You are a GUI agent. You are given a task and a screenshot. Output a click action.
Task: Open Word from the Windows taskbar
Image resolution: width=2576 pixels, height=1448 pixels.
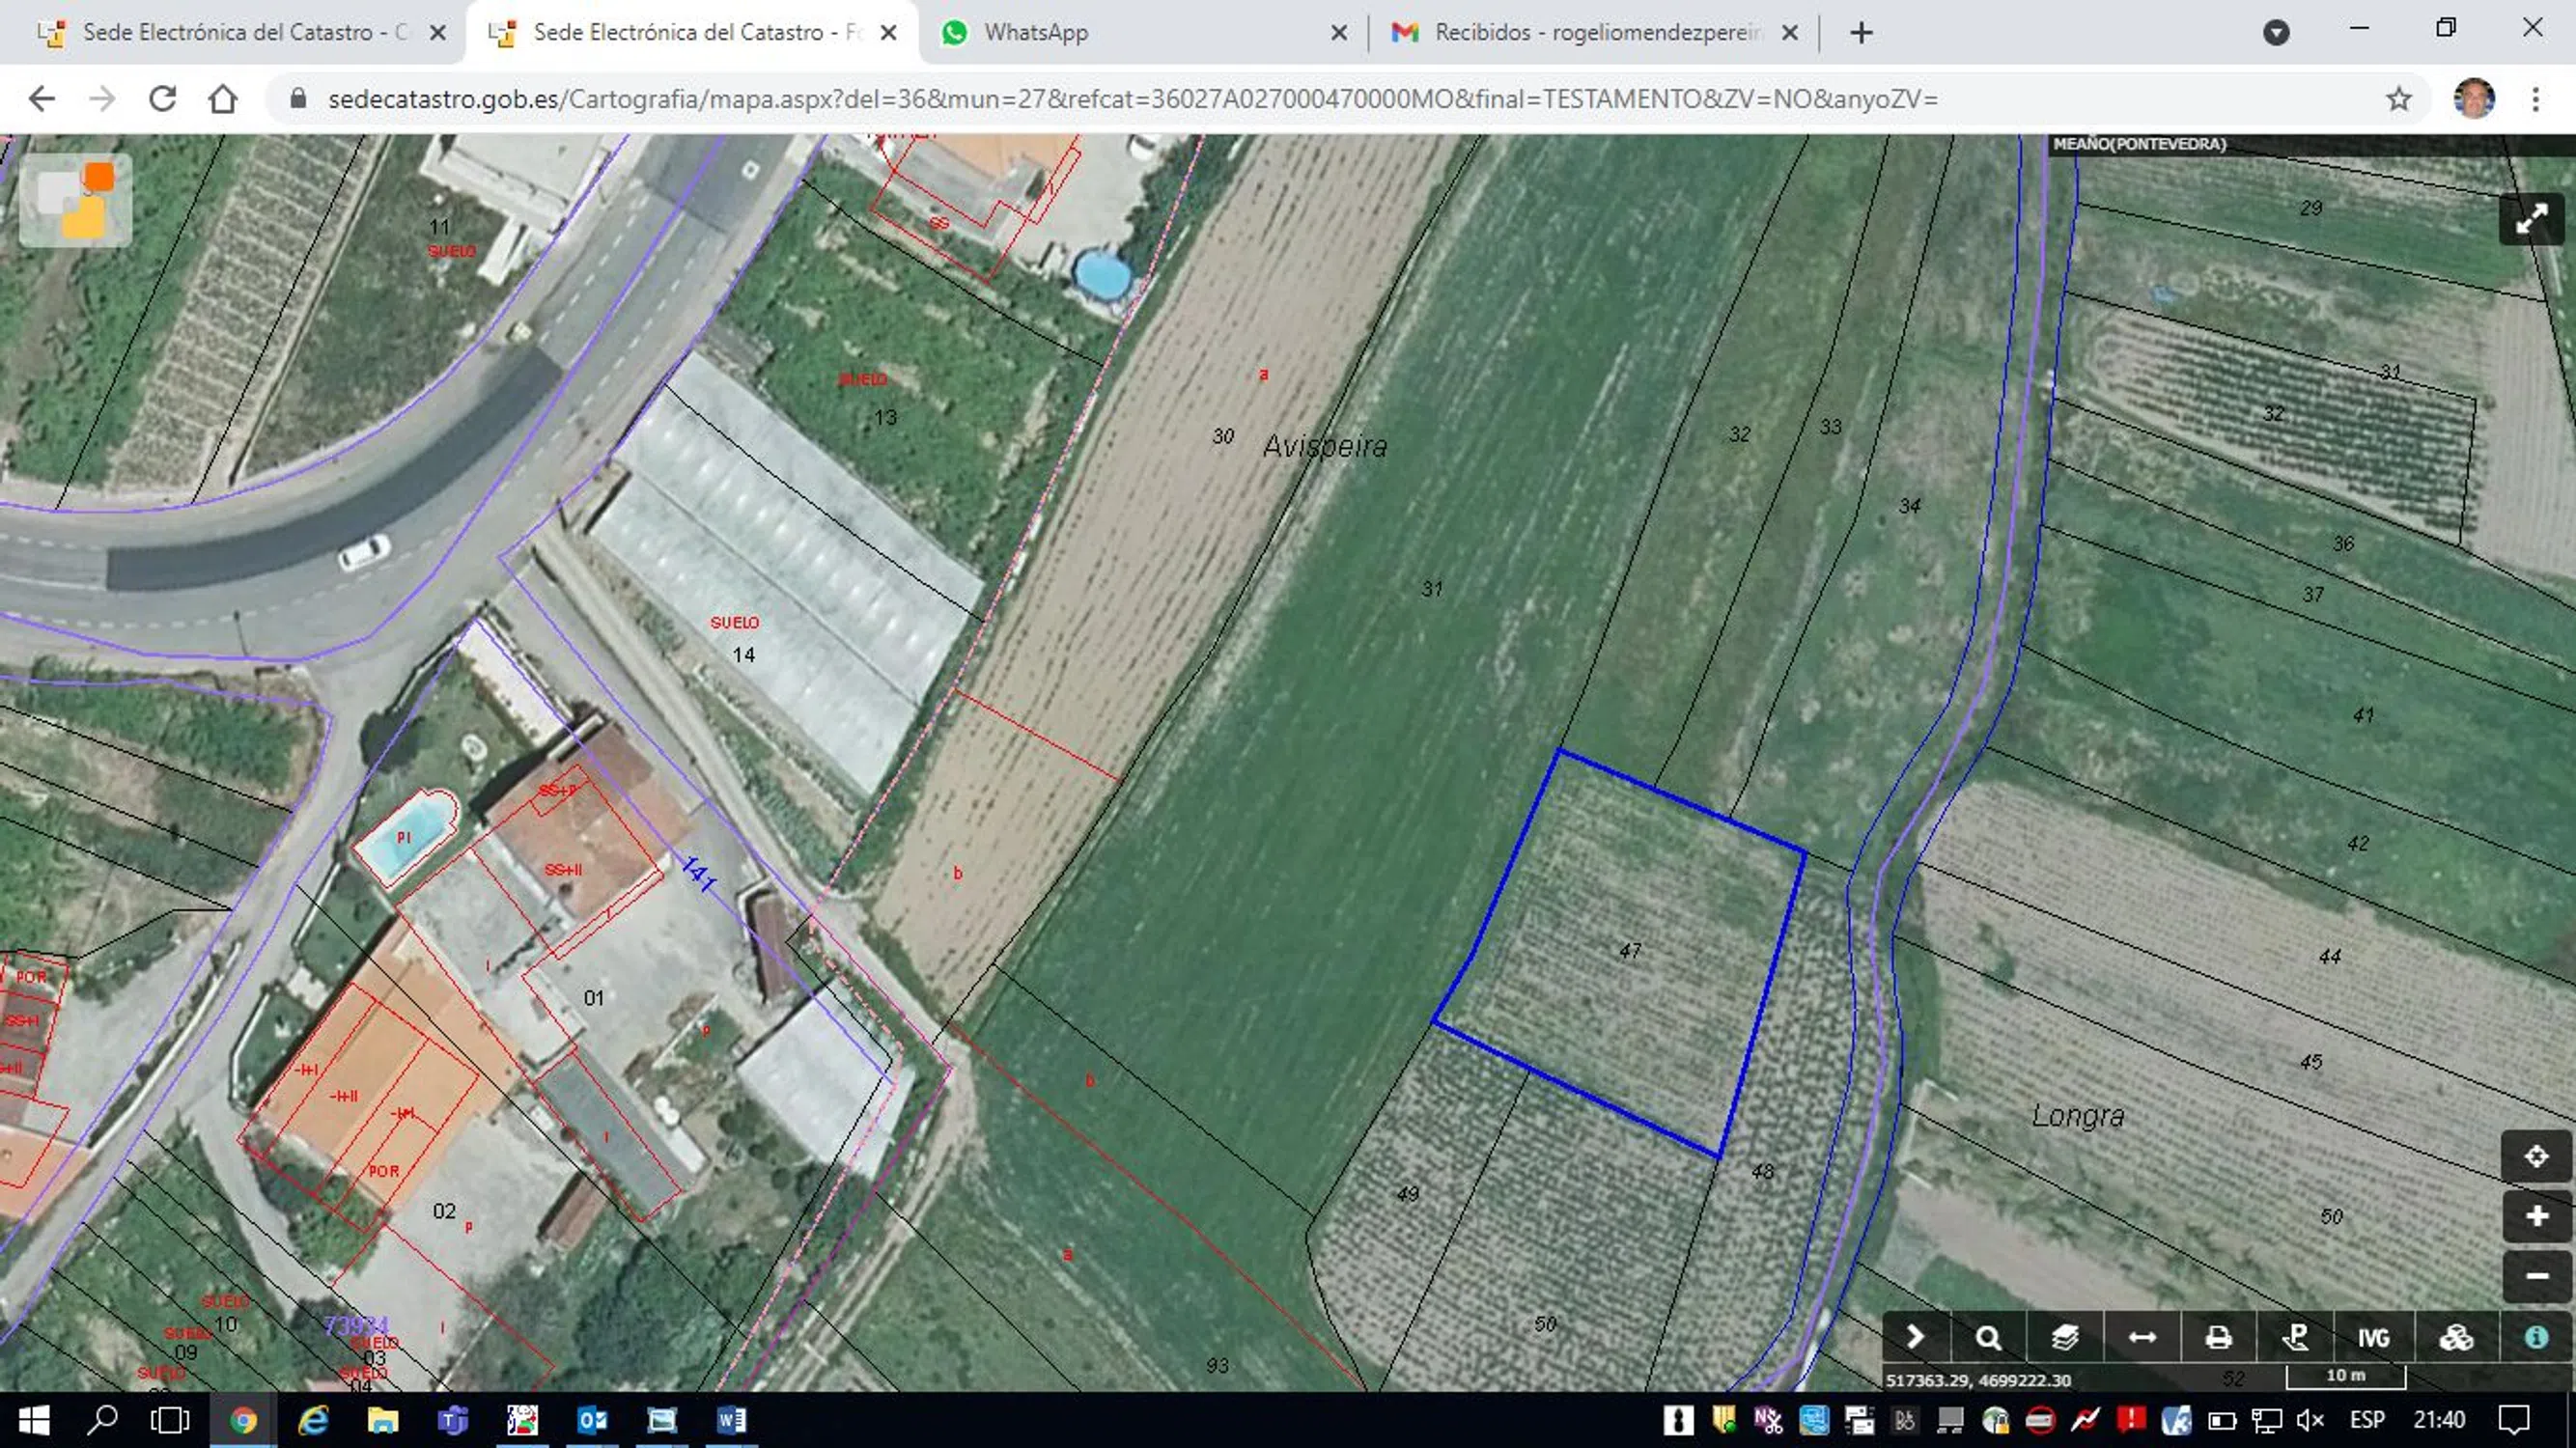coord(731,1420)
